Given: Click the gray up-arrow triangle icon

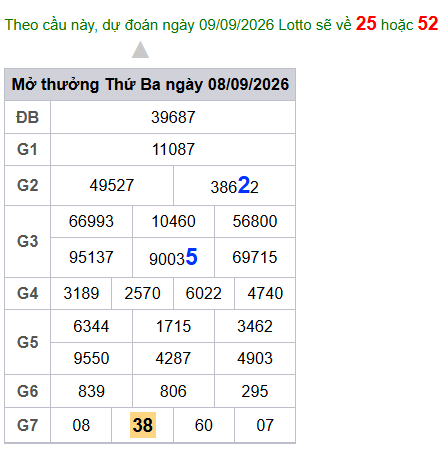Looking at the screenshot, I should (x=140, y=50).
